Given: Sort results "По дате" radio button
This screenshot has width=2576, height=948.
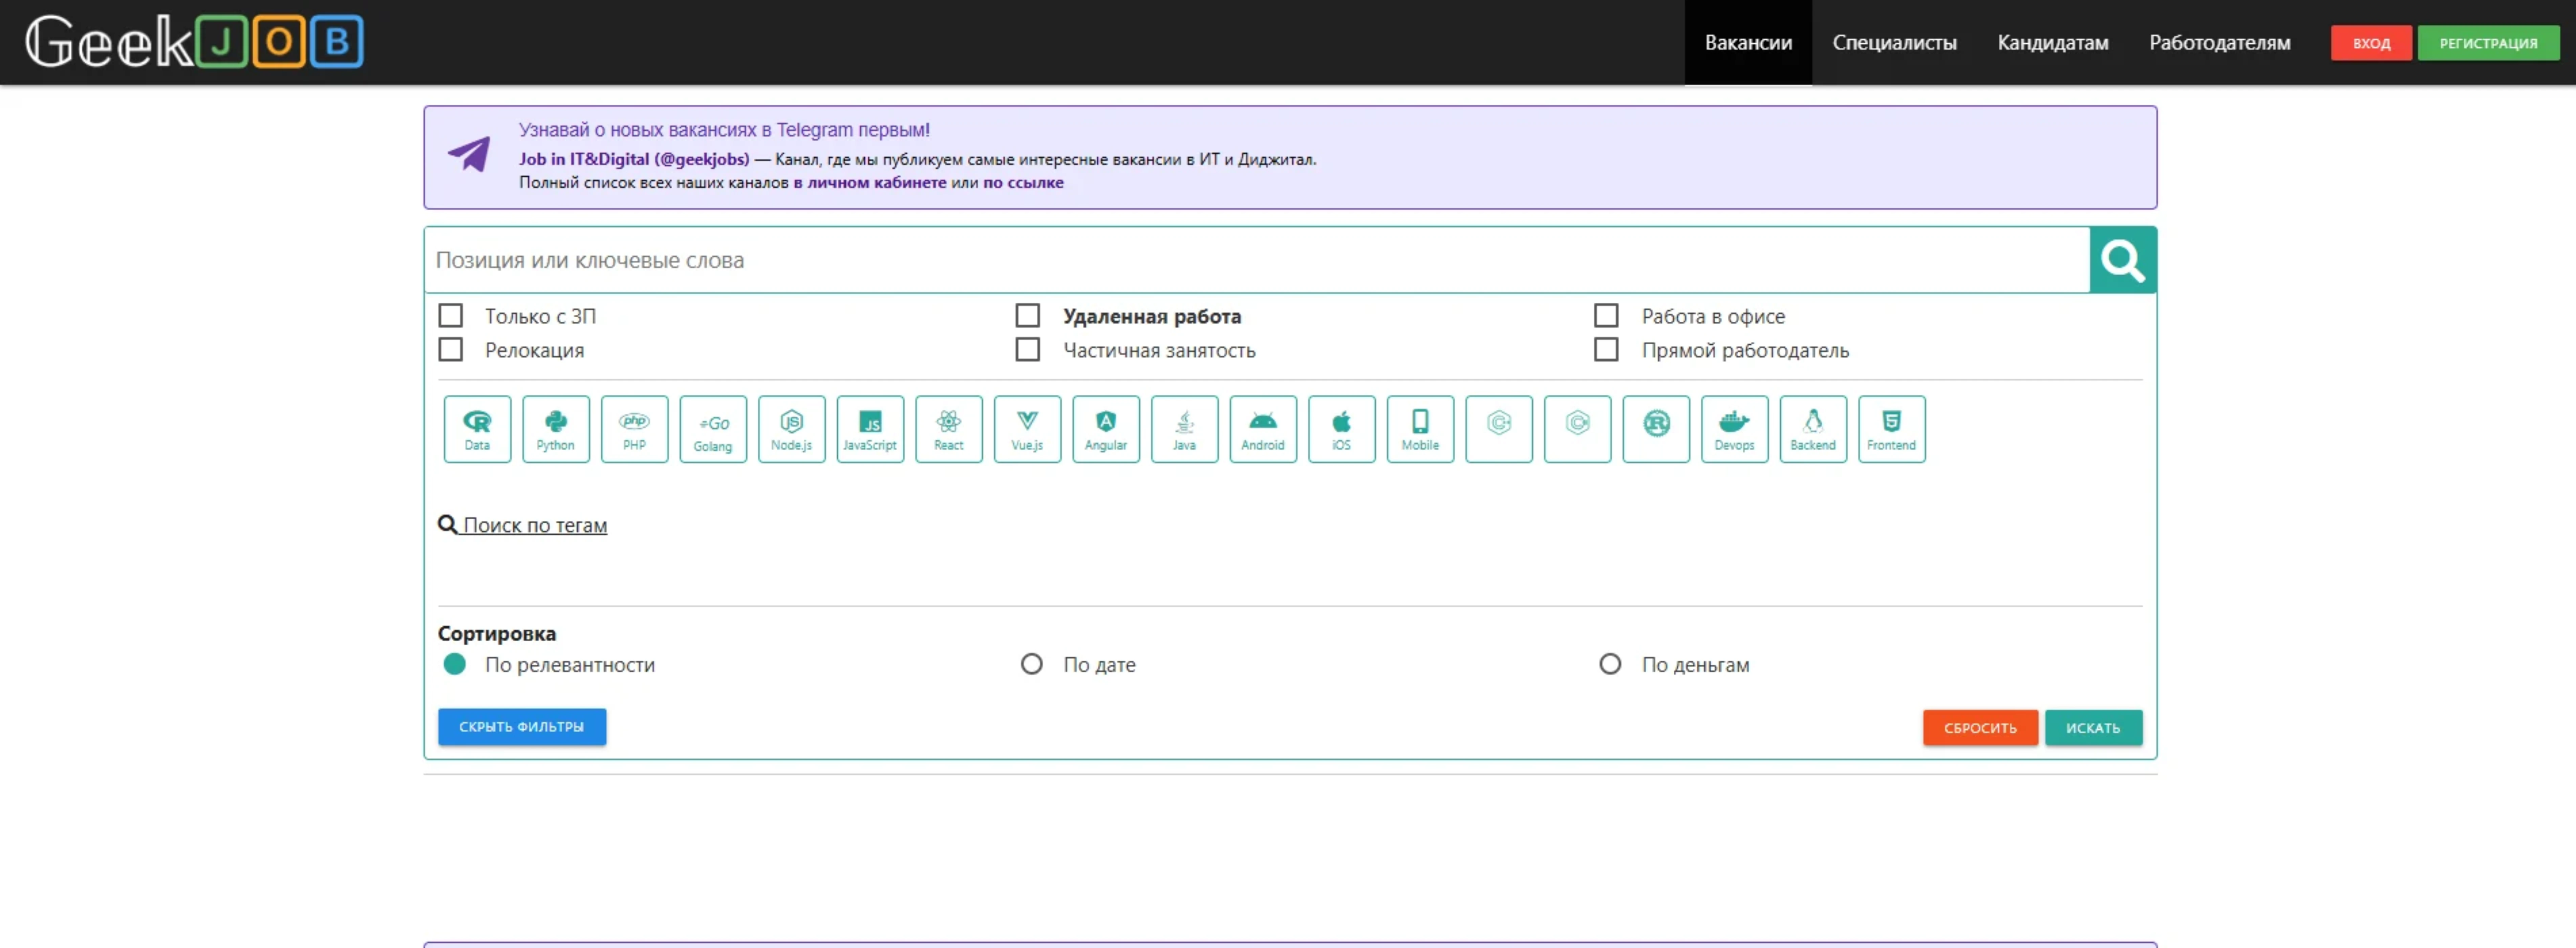Looking at the screenshot, I should pyautogui.click(x=1032, y=664).
